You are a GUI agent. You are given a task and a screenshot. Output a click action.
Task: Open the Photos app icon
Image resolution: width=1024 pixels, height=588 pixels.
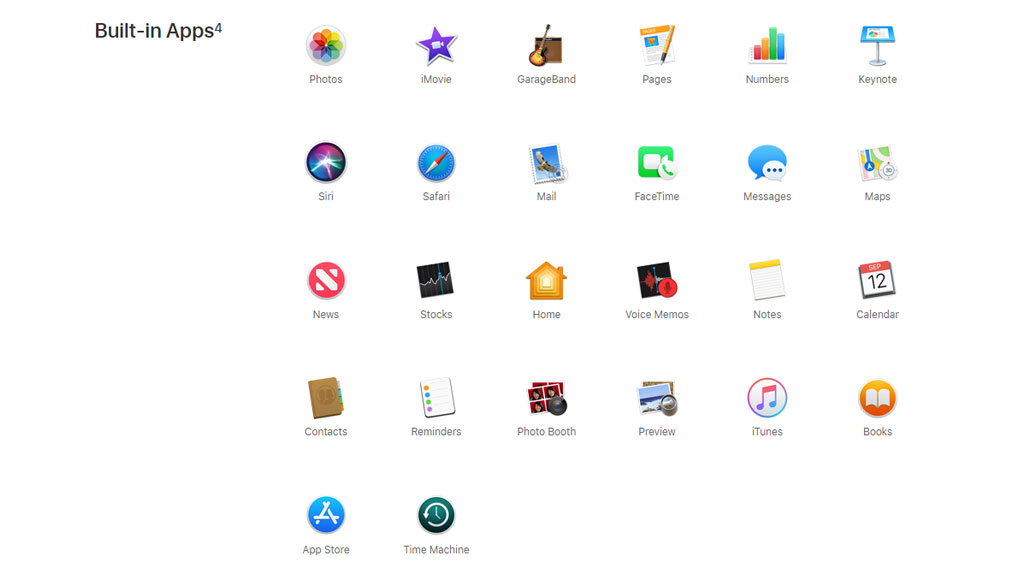pos(326,46)
